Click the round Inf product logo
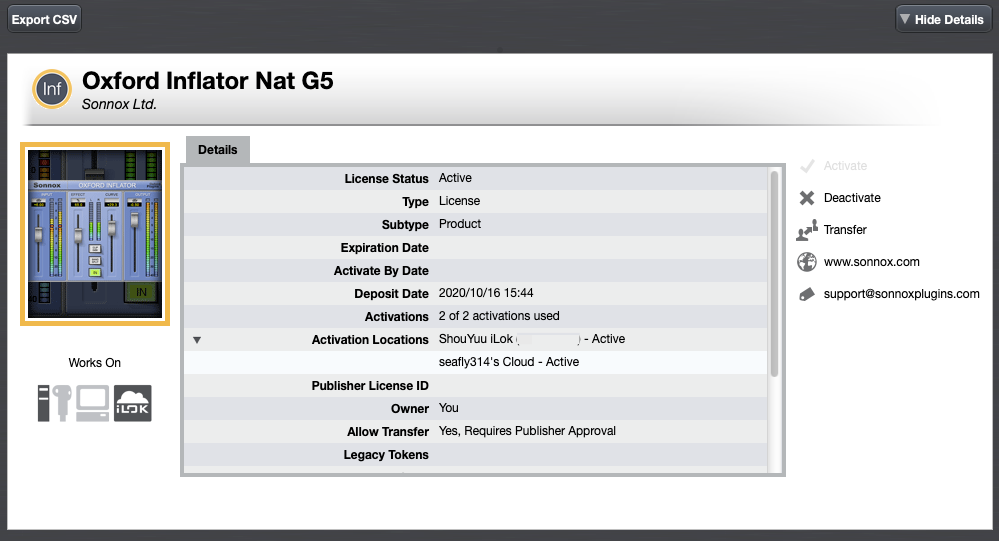999x541 pixels. click(52, 89)
